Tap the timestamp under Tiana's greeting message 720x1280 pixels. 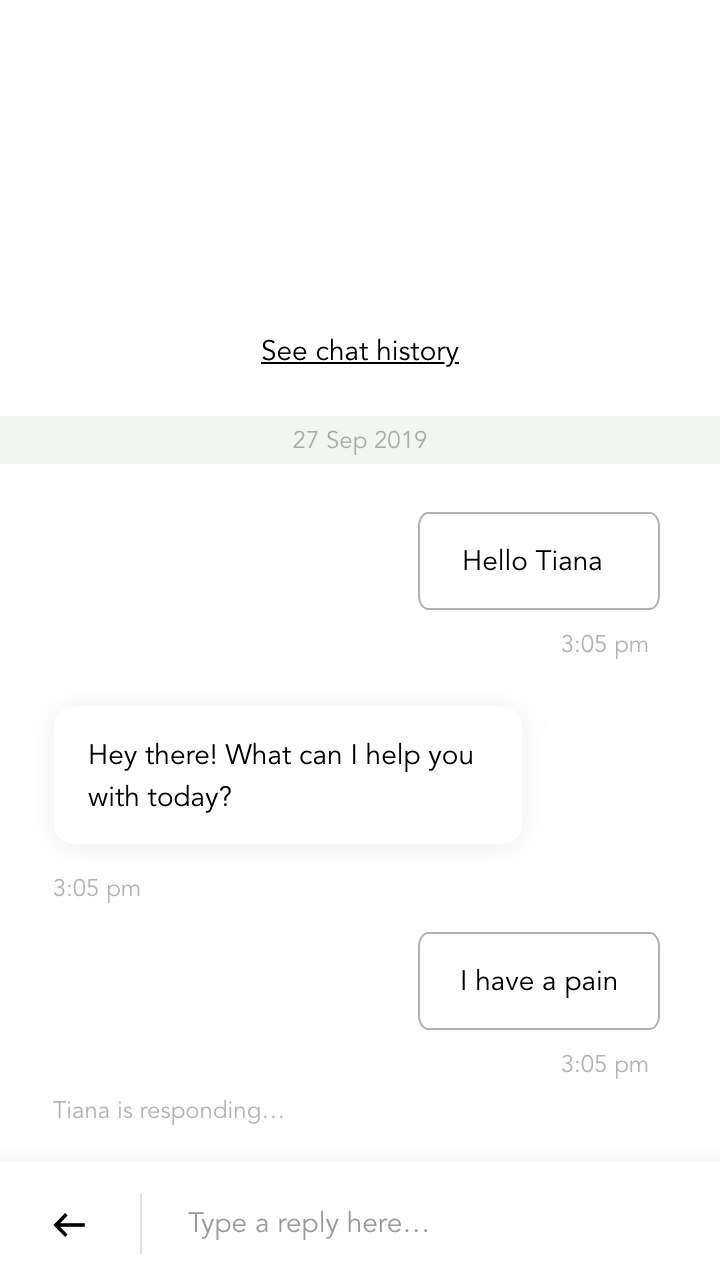[x=97, y=888]
